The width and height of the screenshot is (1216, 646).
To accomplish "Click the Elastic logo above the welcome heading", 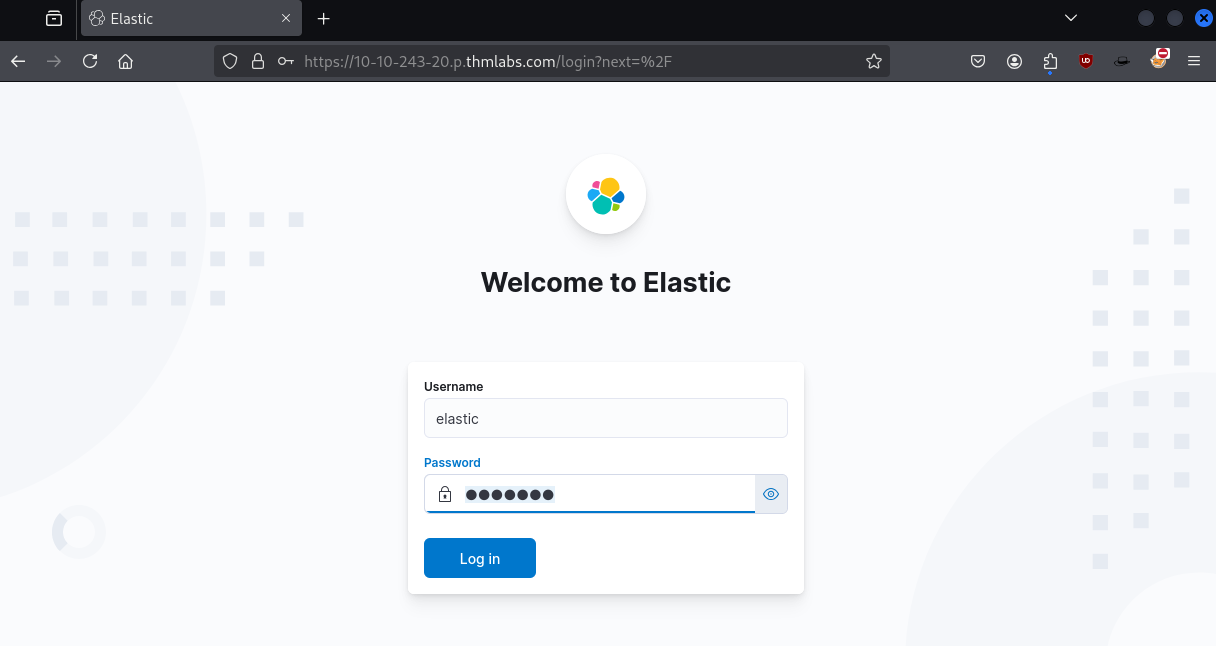I will (606, 194).
